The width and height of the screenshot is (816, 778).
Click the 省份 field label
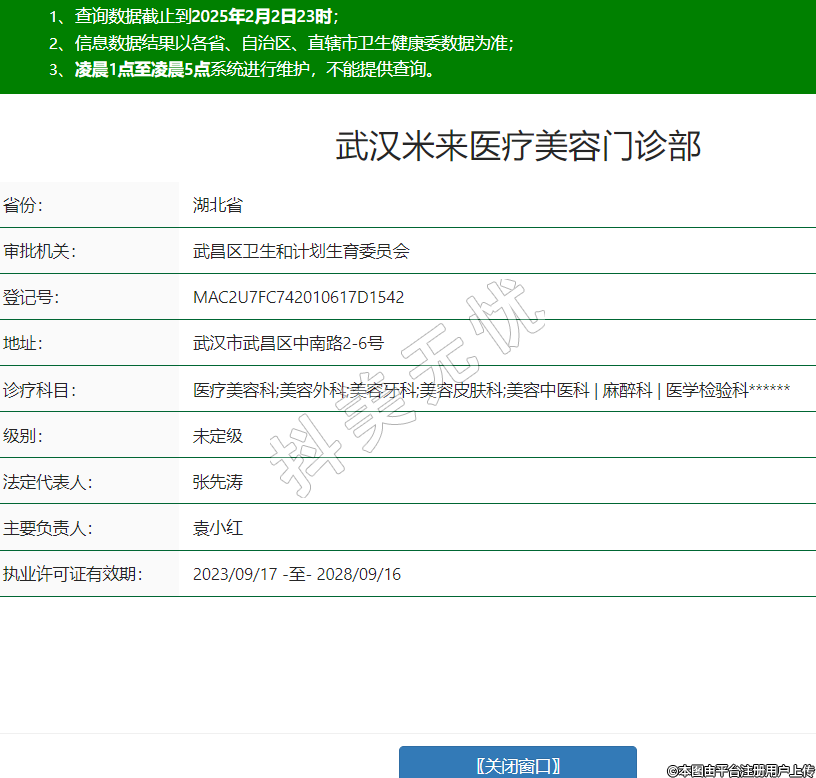tap(23, 206)
